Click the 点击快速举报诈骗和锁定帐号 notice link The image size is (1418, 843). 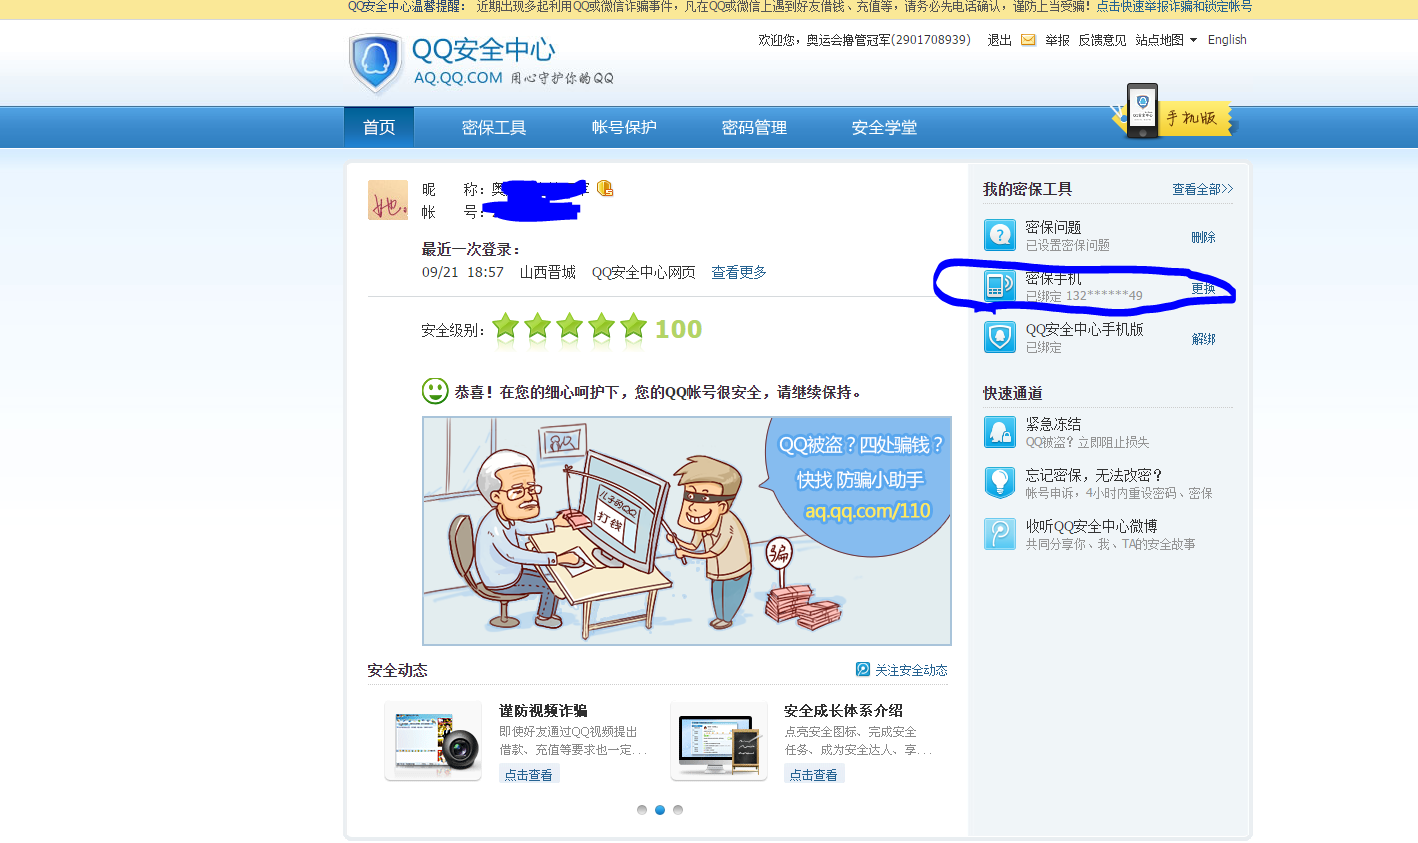1174,7
